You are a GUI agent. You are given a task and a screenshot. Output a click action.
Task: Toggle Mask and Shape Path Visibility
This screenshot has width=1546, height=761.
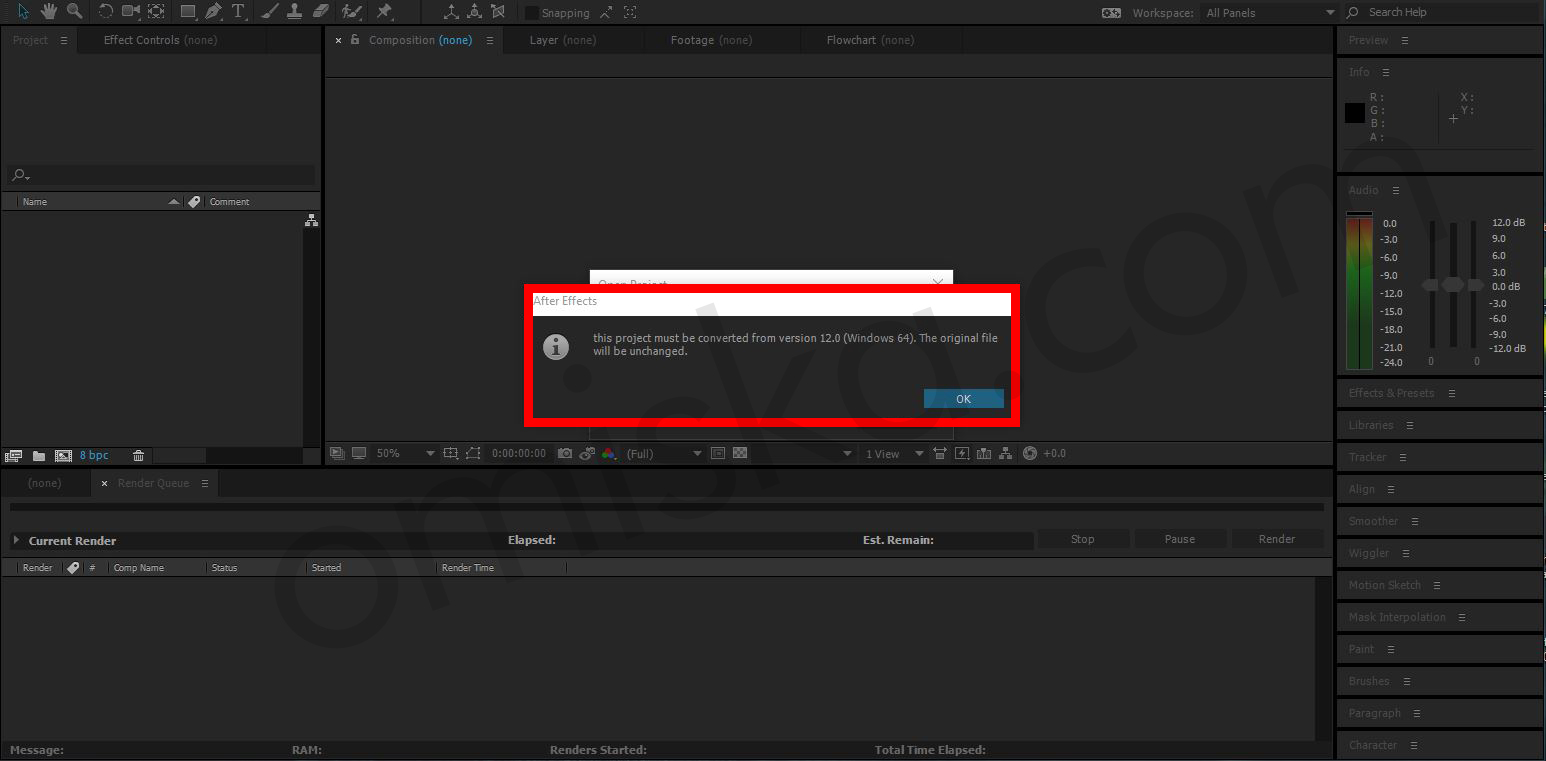tap(473, 453)
